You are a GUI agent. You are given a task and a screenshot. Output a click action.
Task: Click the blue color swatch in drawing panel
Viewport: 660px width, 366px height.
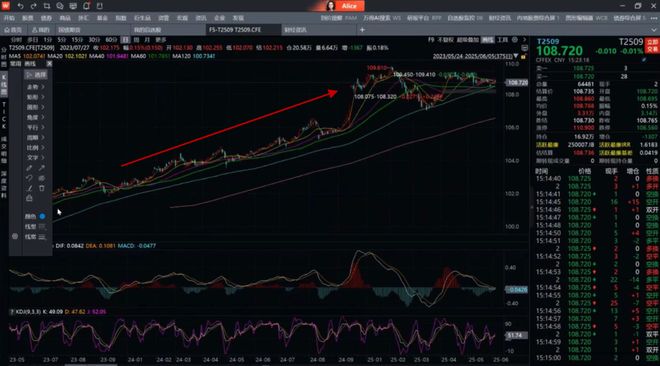click(42, 216)
